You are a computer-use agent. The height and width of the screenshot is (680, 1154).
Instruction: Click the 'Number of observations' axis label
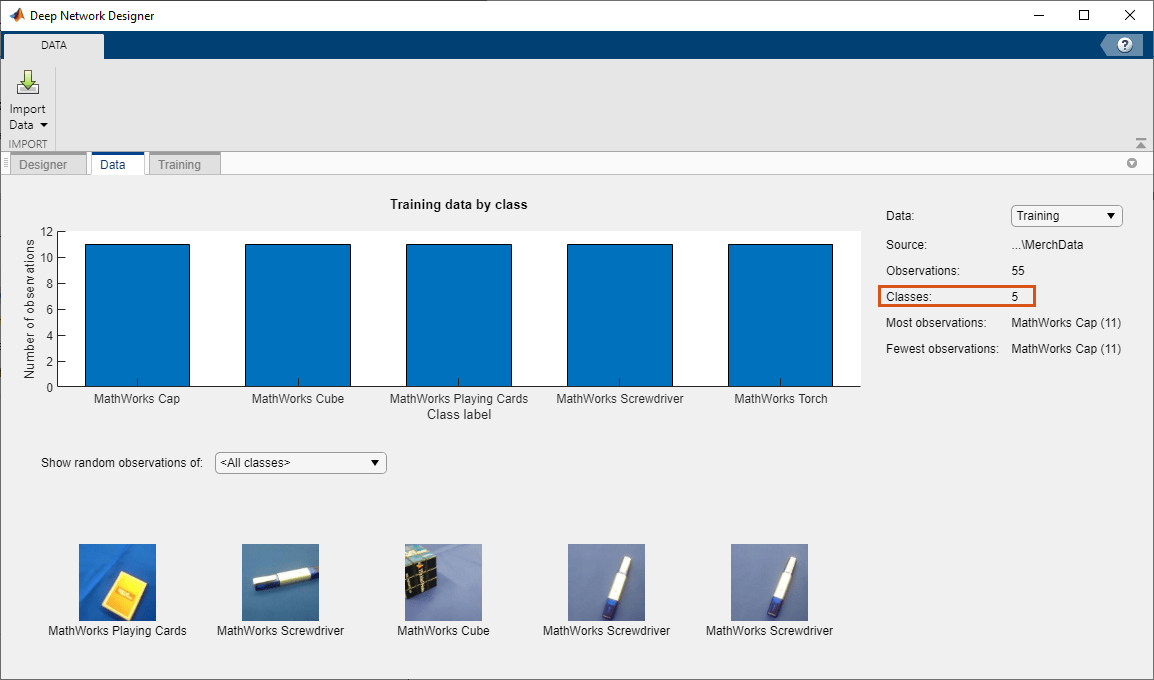coord(29,309)
